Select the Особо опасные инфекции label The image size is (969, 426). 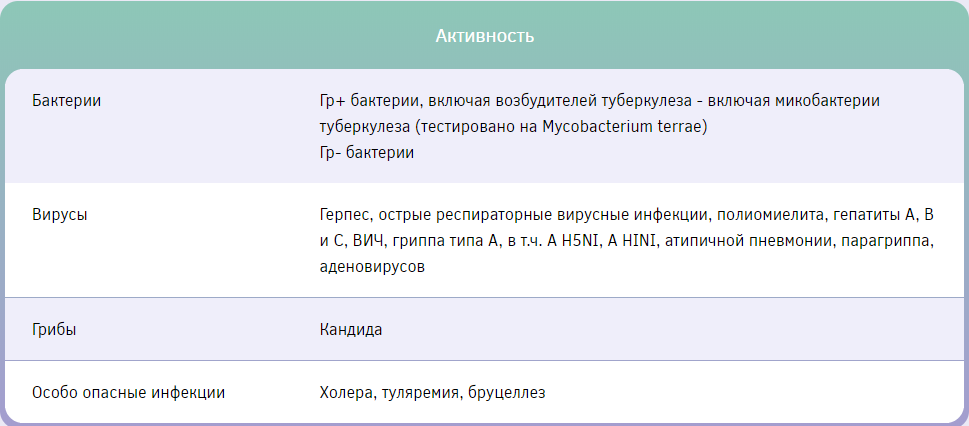128,392
